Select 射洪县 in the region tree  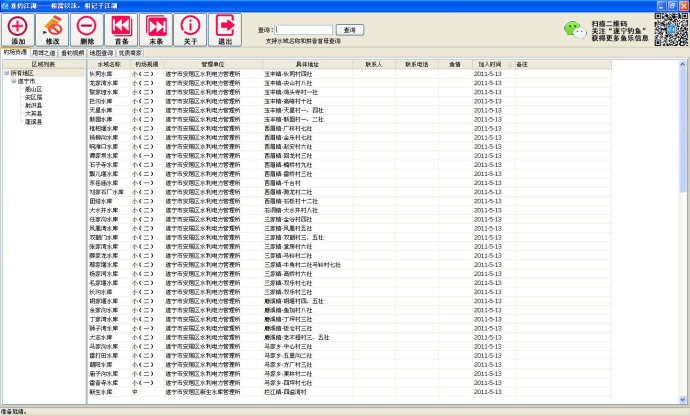tap(33, 106)
